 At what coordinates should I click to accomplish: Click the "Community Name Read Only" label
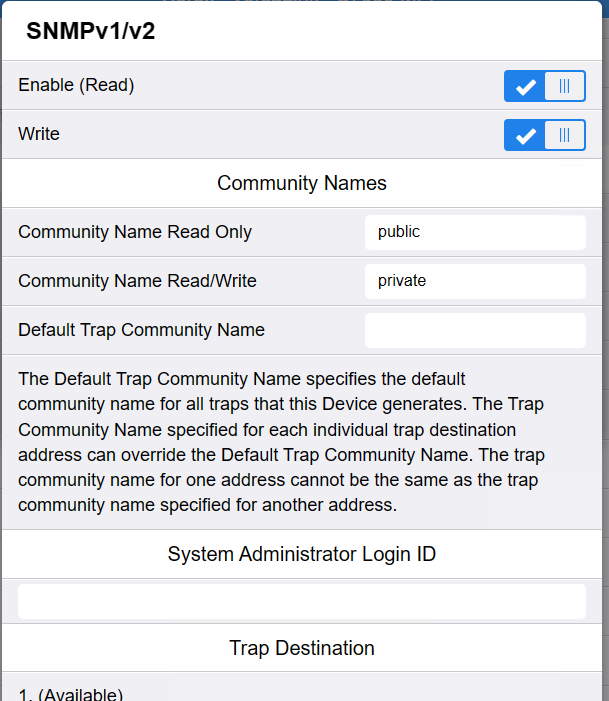click(135, 232)
